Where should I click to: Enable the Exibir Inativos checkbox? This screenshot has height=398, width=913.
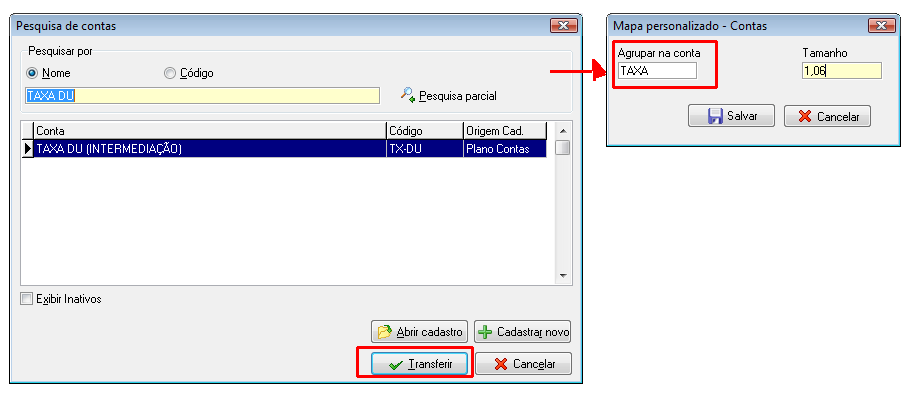click(26, 299)
